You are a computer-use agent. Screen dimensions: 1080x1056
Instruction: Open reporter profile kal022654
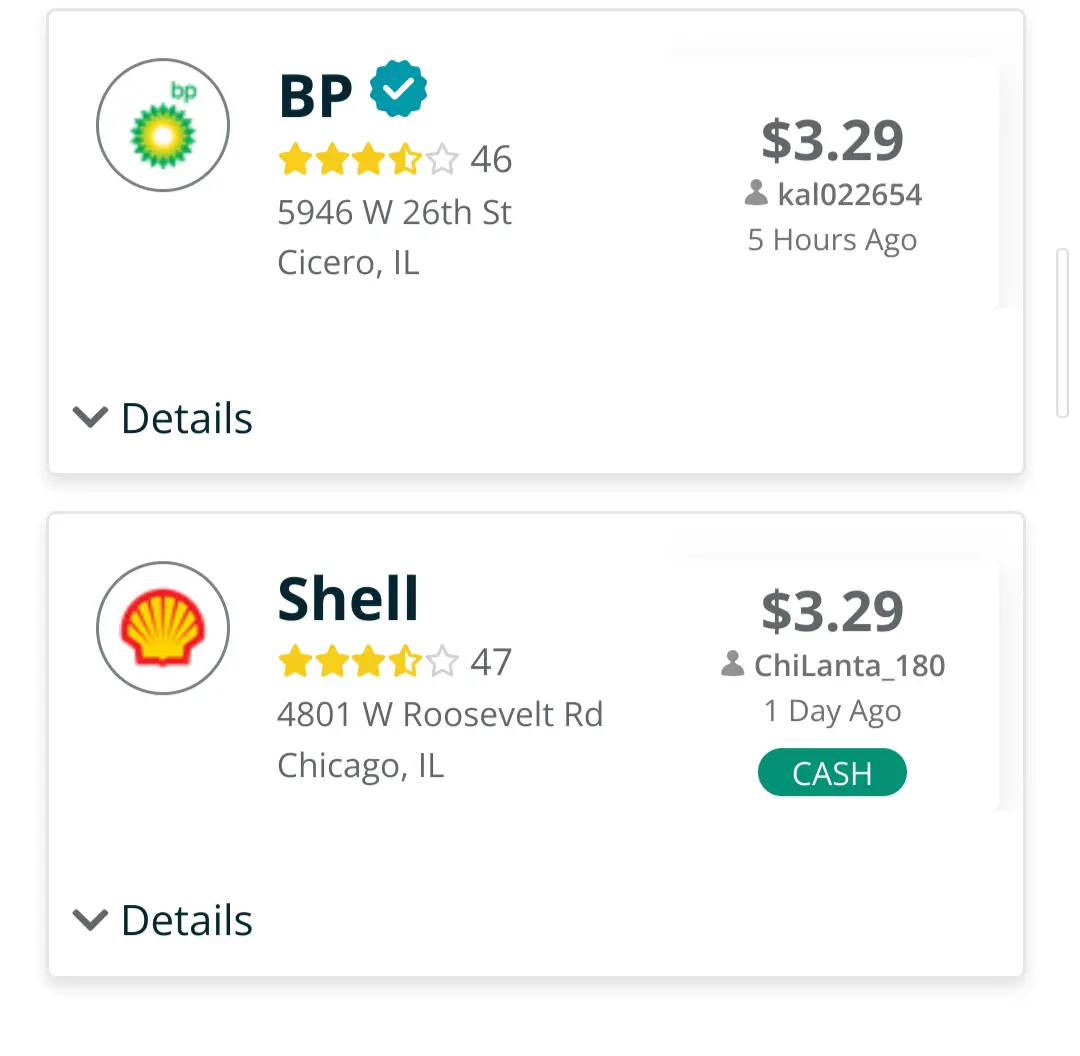click(x=849, y=194)
